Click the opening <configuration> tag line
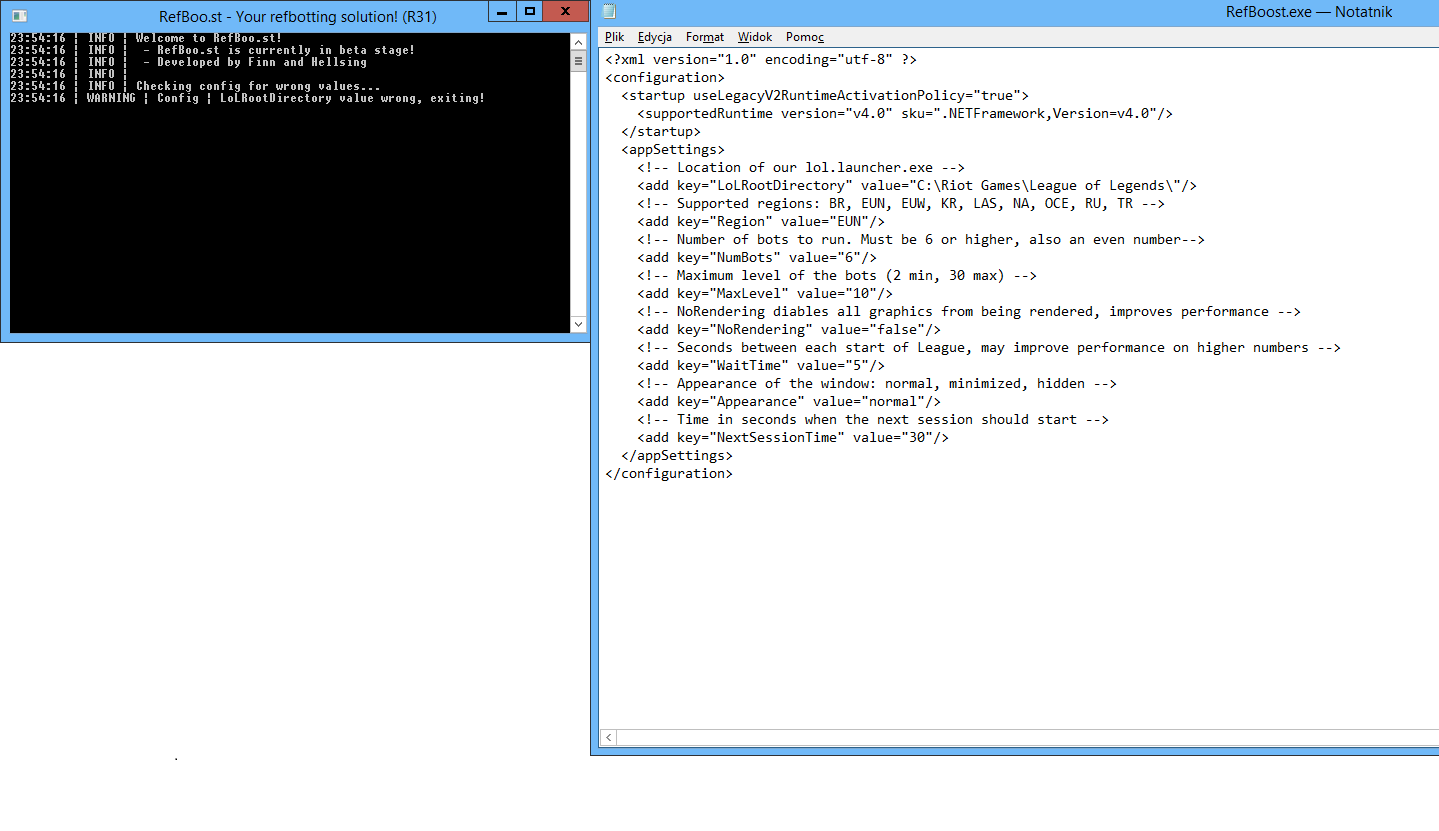Screen dimensions: 1439x831 (665, 78)
